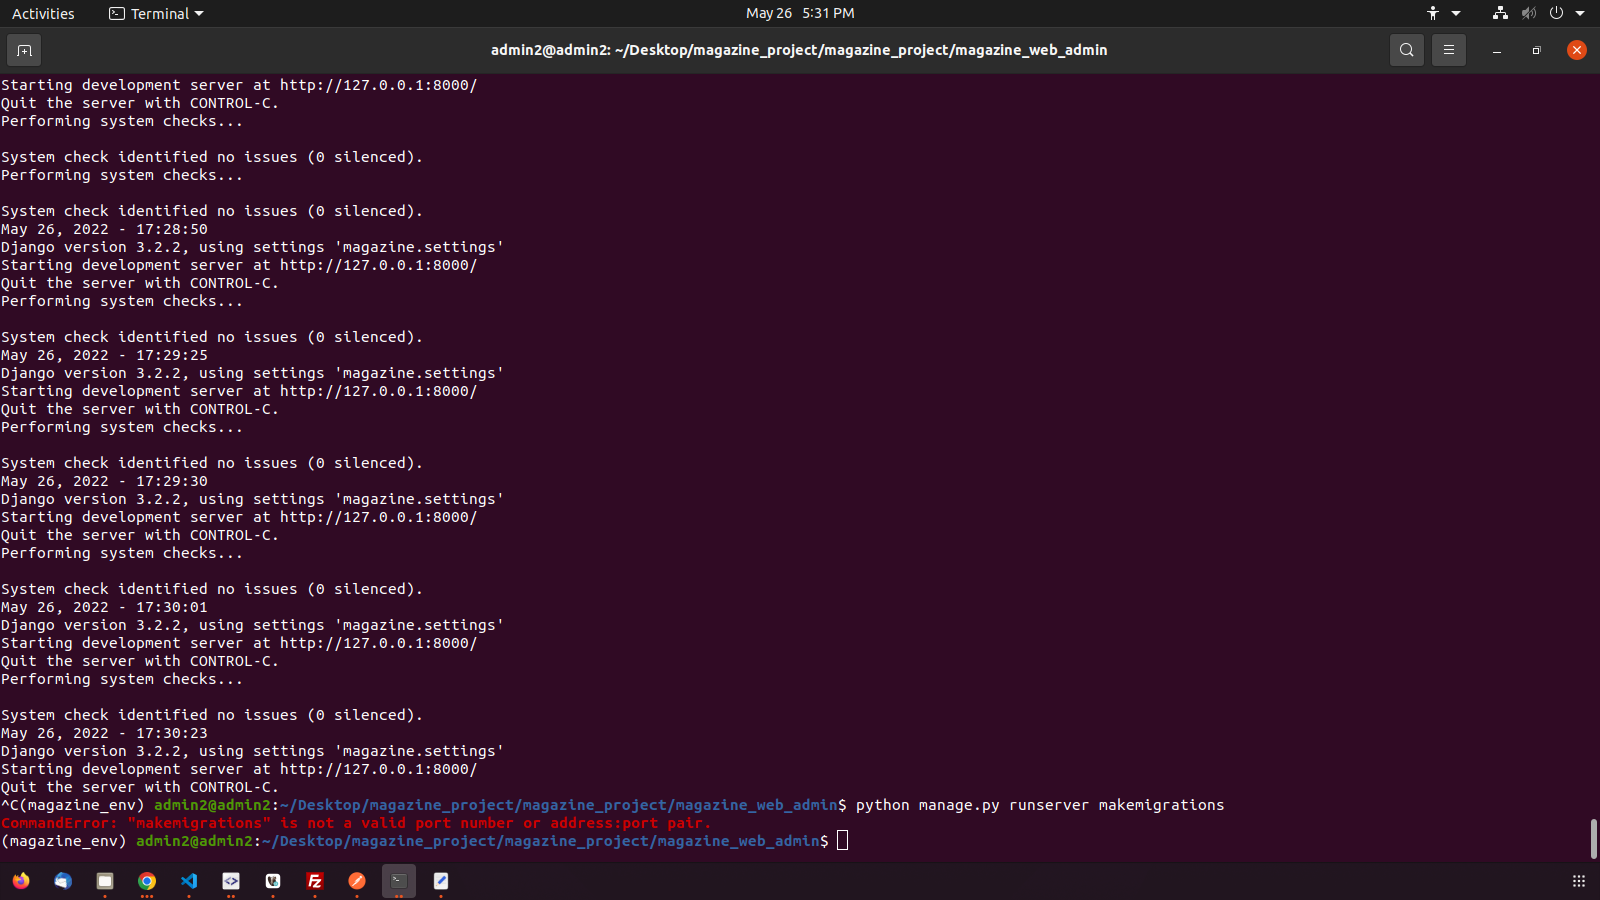Image resolution: width=1600 pixels, height=900 pixels.
Task: Expand the system power menu arrow
Action: (1580, 14)
